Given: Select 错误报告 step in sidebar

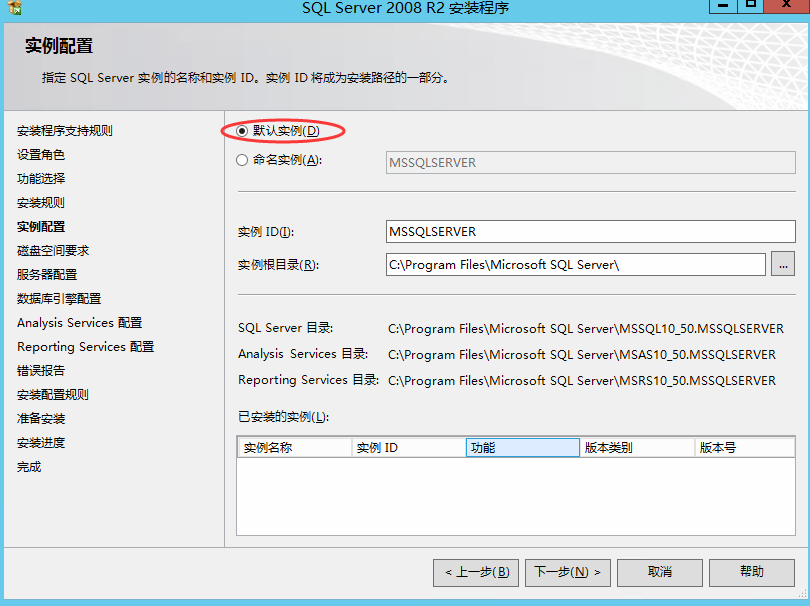Looking at the screenshot, I should tap(41, 370).
